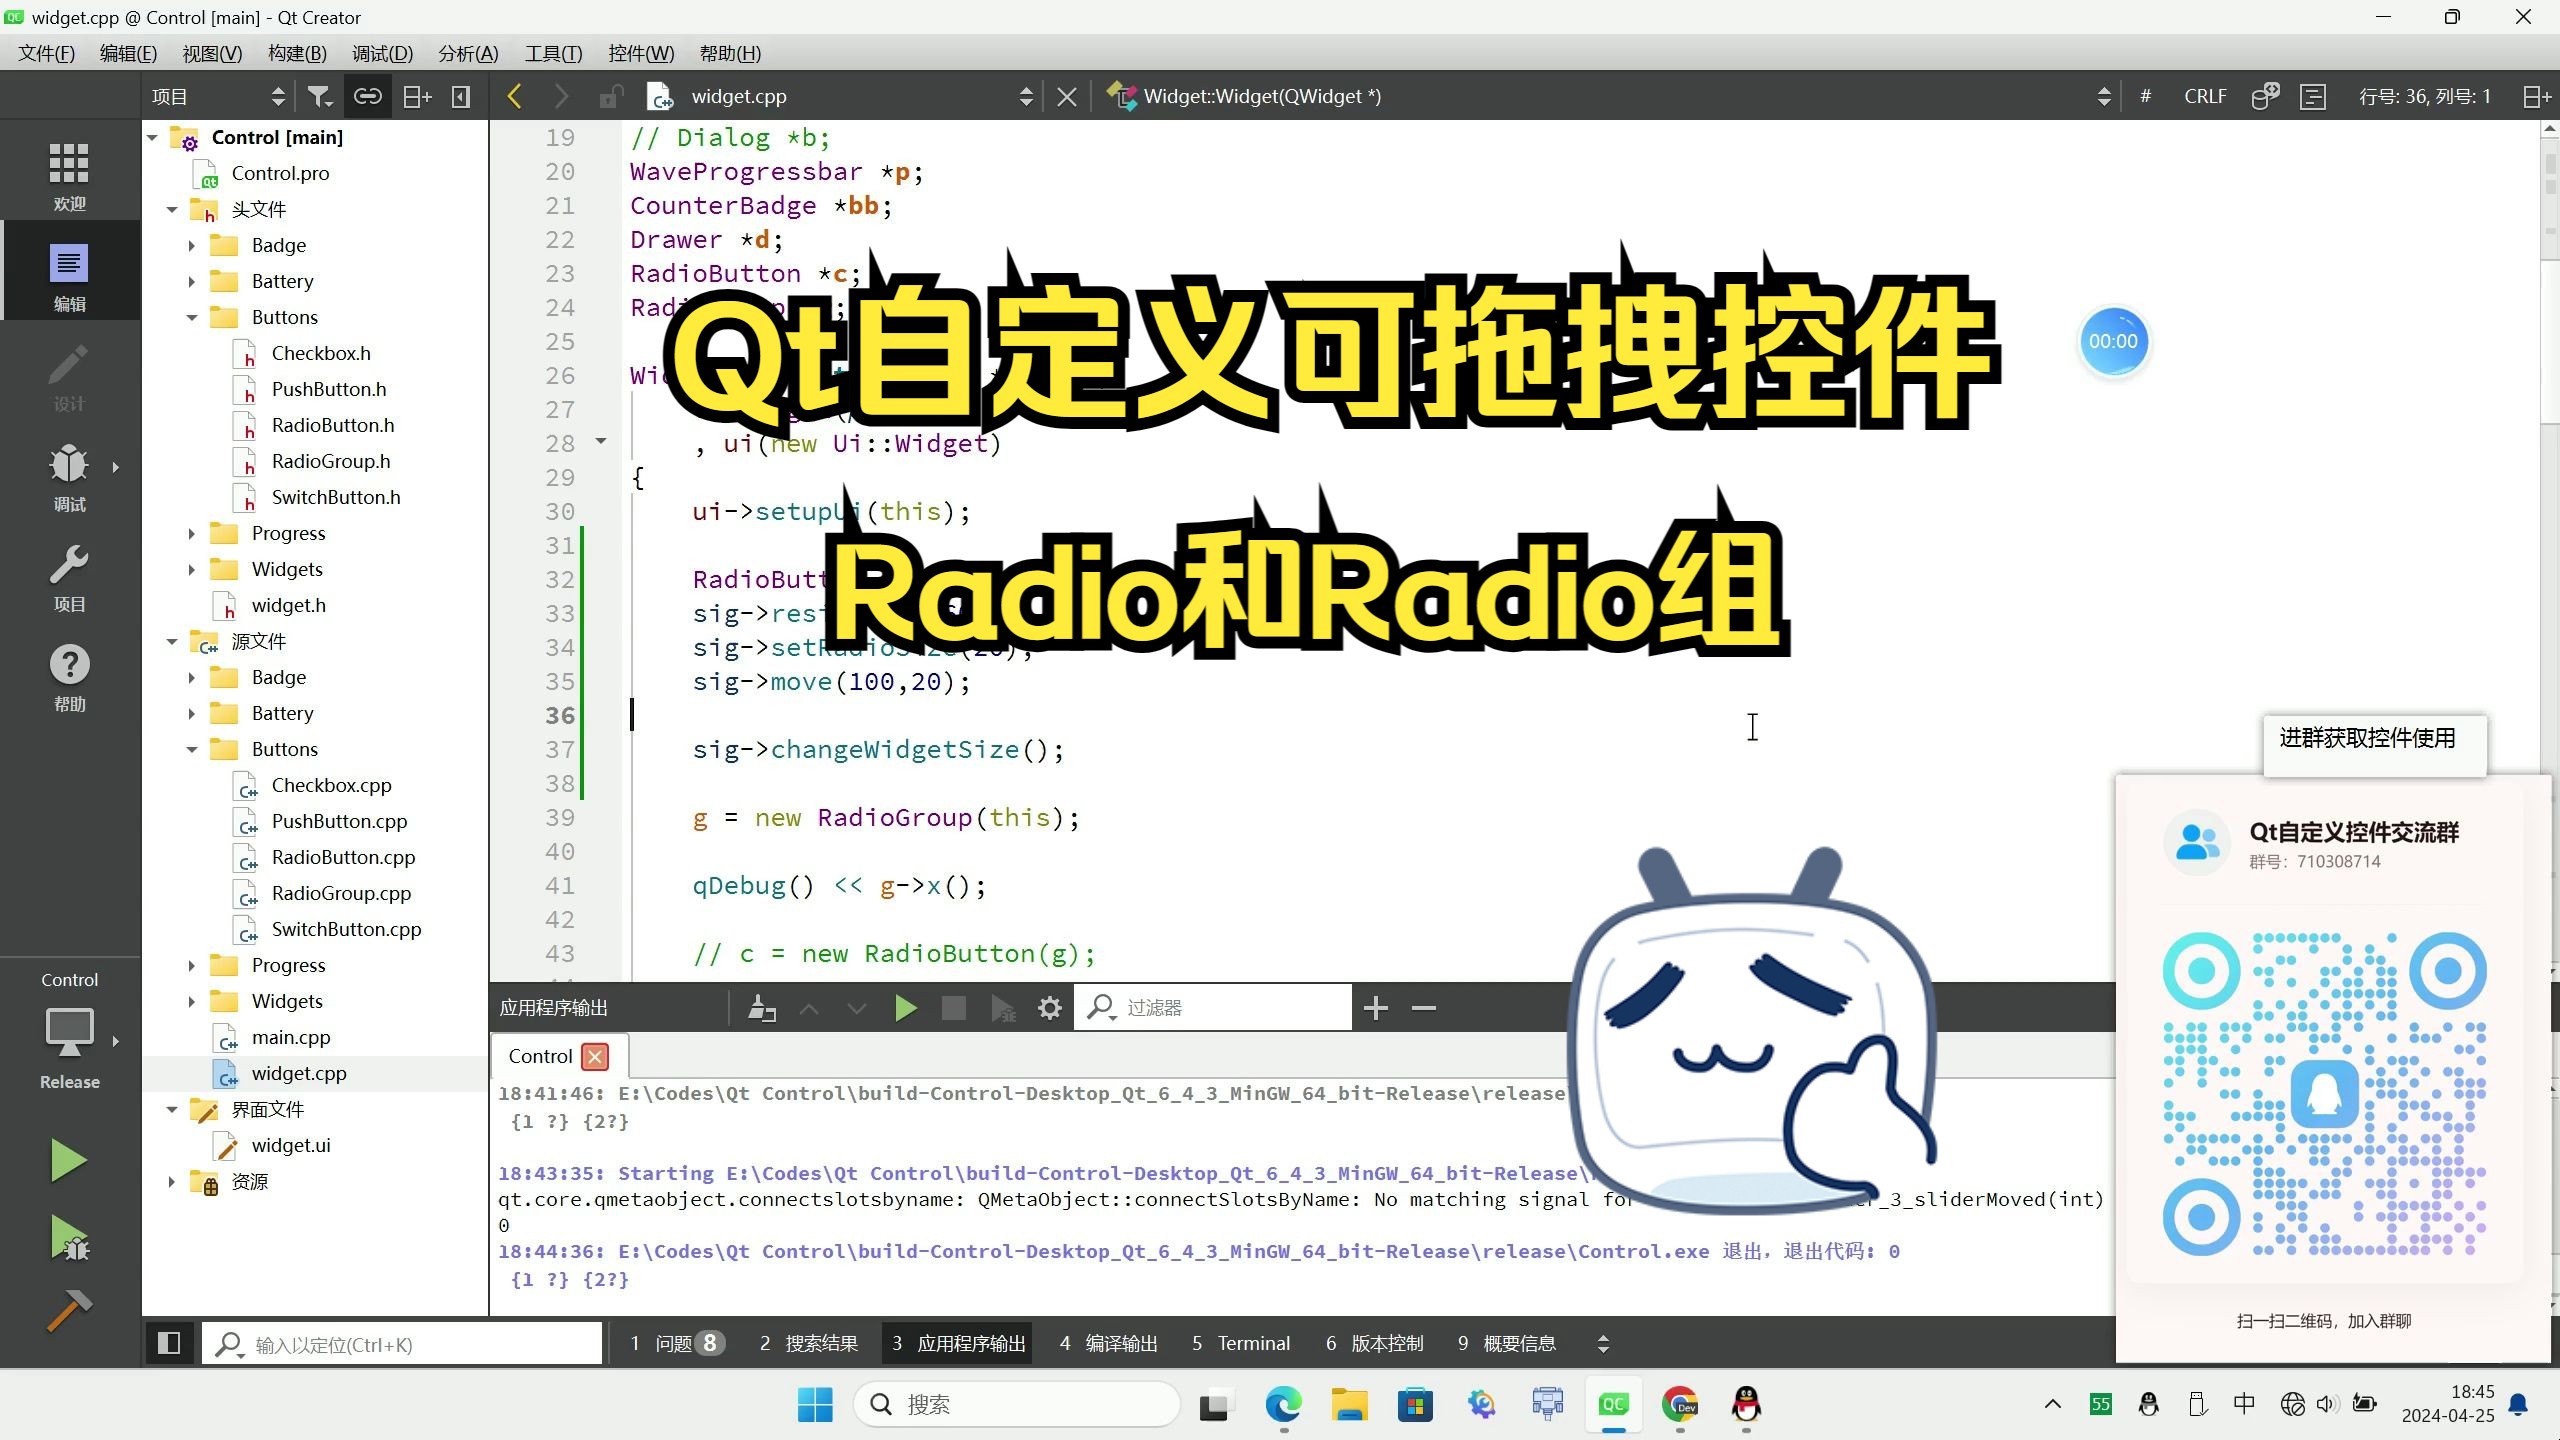Collapse the 源文件 folder
This screenshot has width=2560, height=1440.
pyautogui.click(x=172, y=641)
